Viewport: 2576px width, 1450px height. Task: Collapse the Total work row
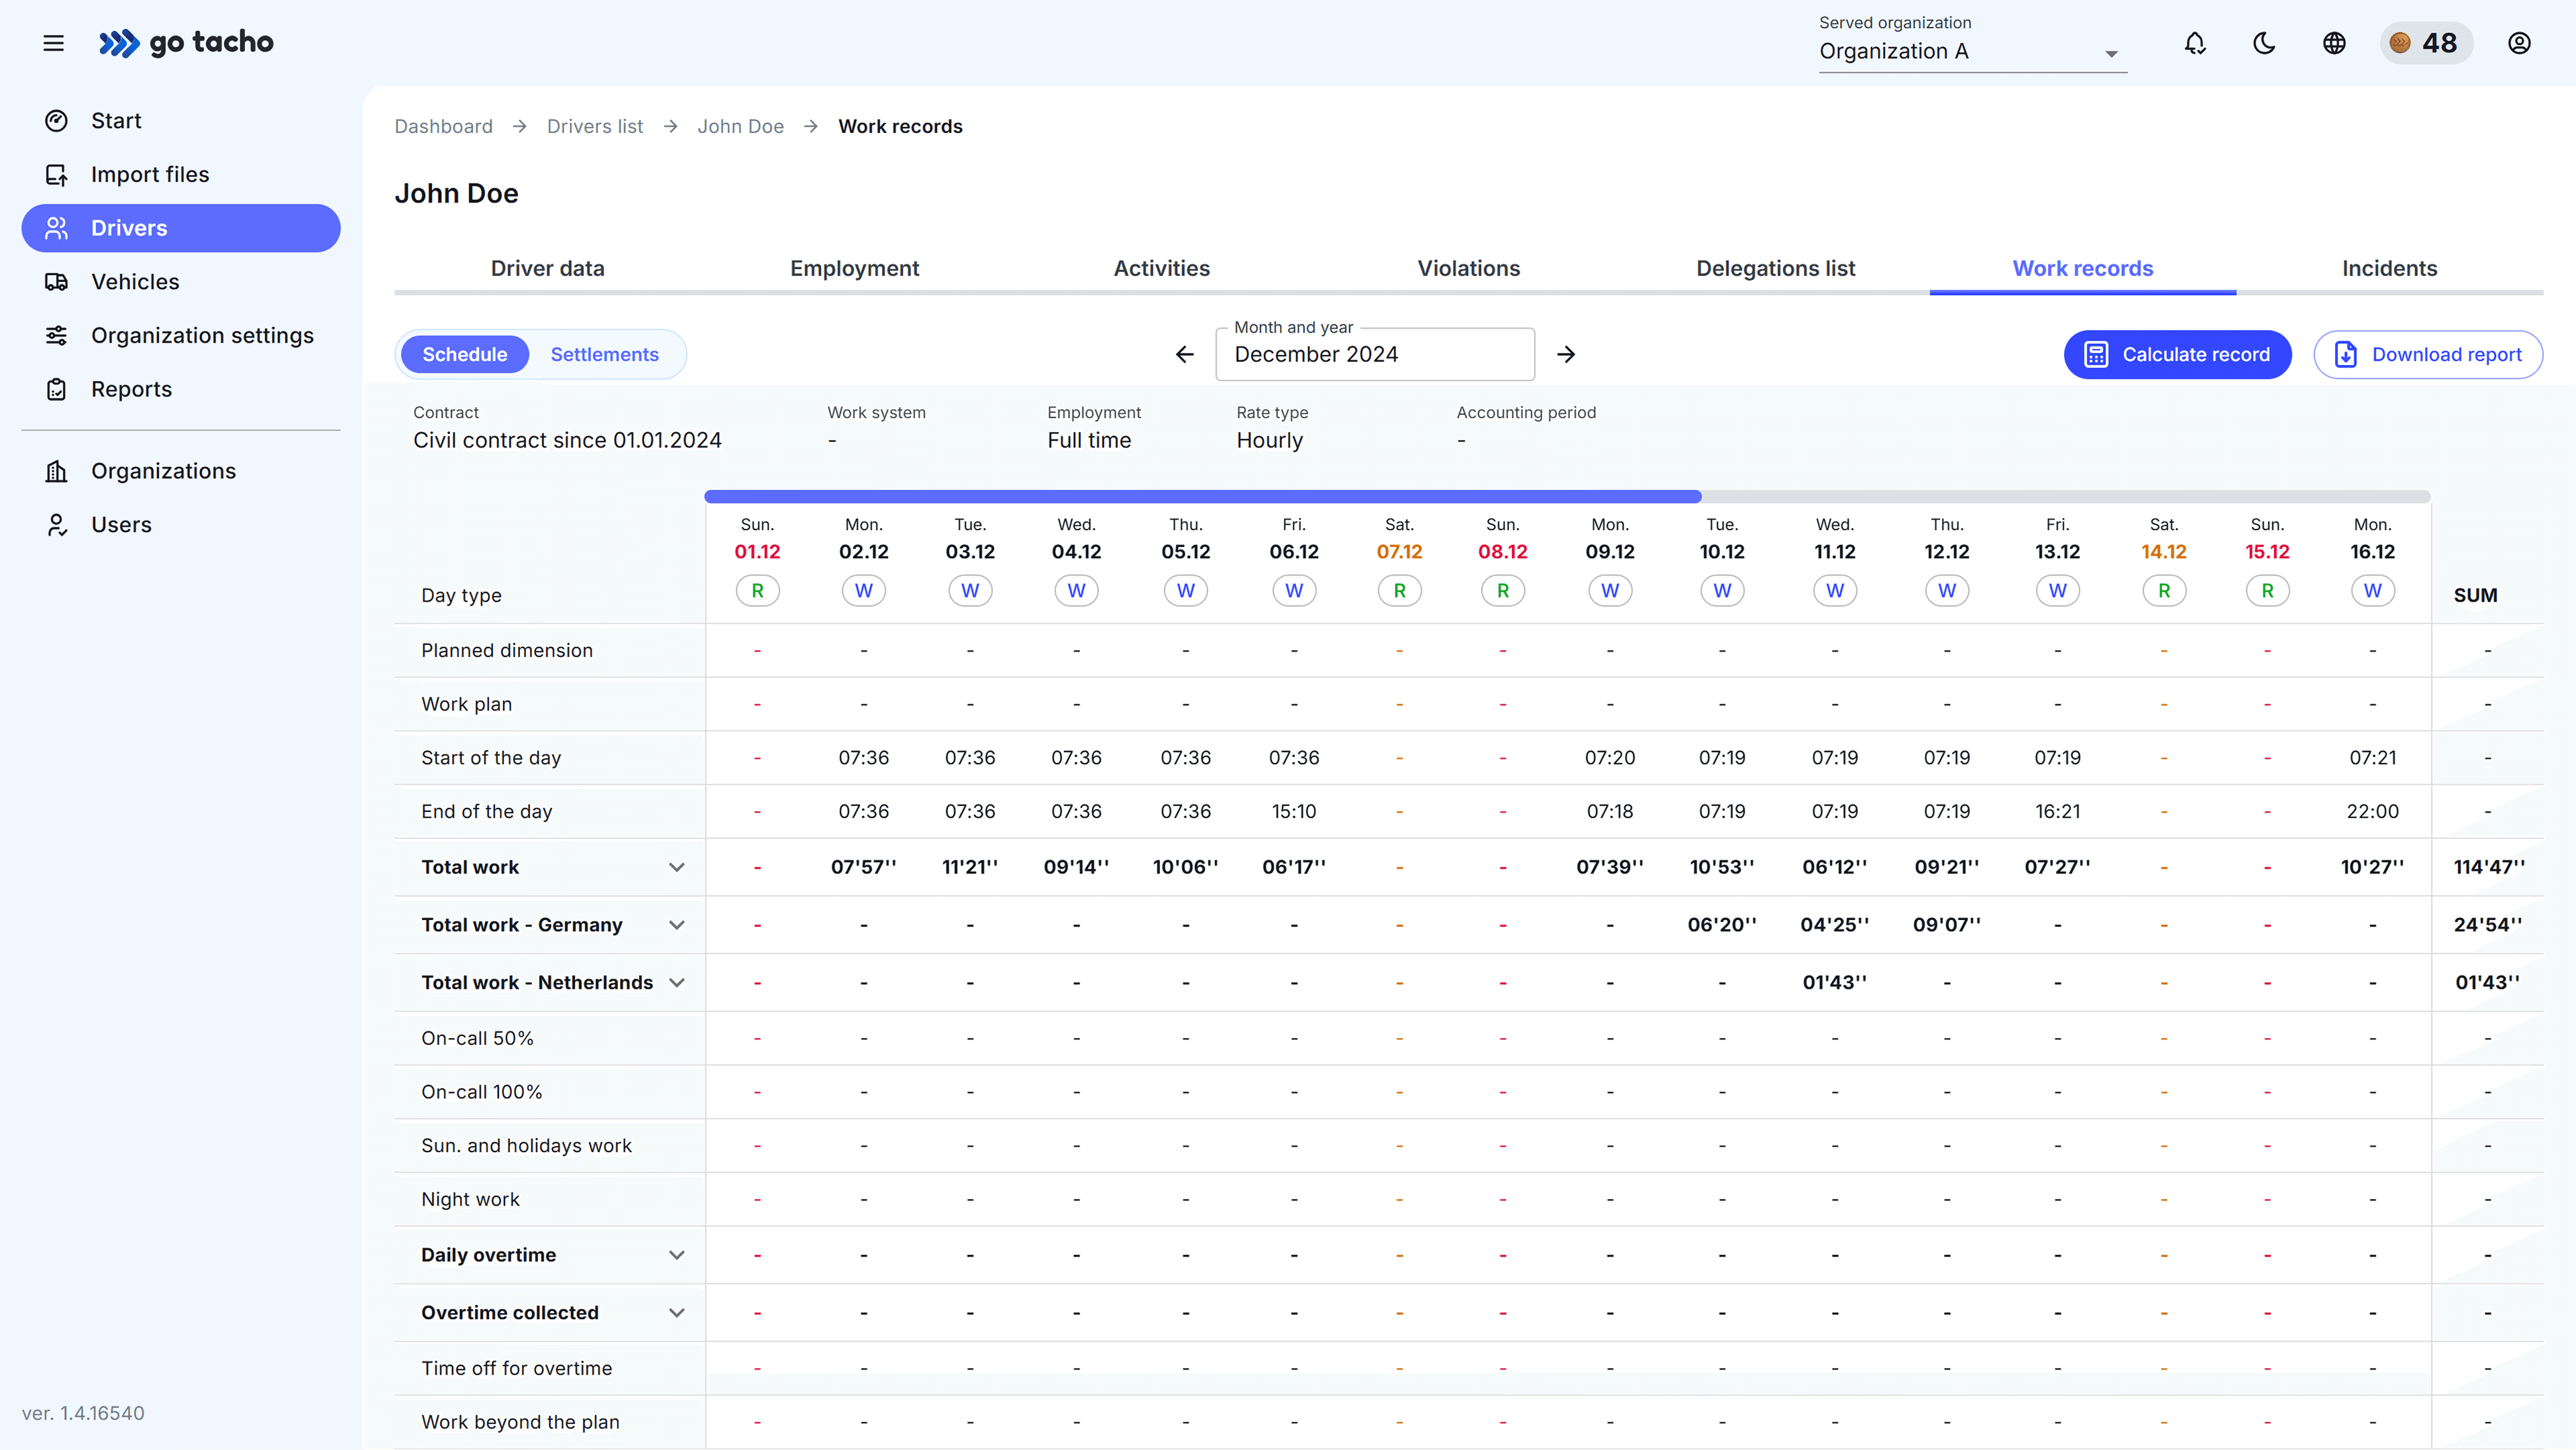click(x=677, y=867)
